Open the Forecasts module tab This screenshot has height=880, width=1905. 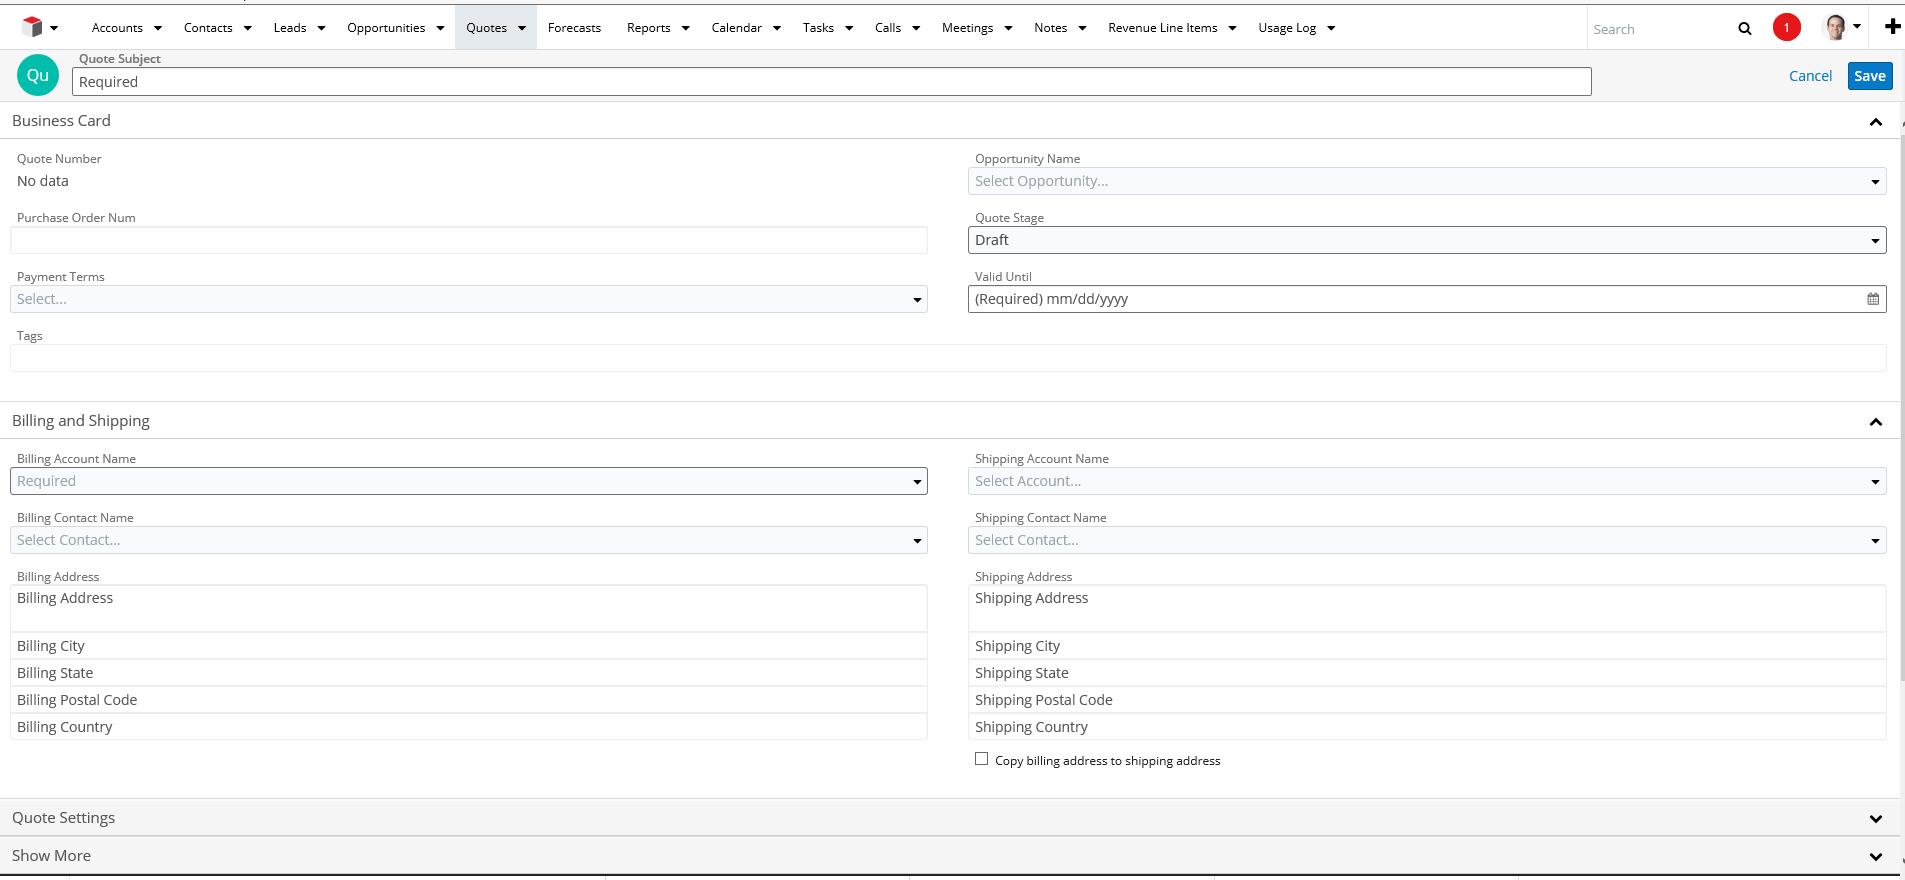[x=574, y=28]
